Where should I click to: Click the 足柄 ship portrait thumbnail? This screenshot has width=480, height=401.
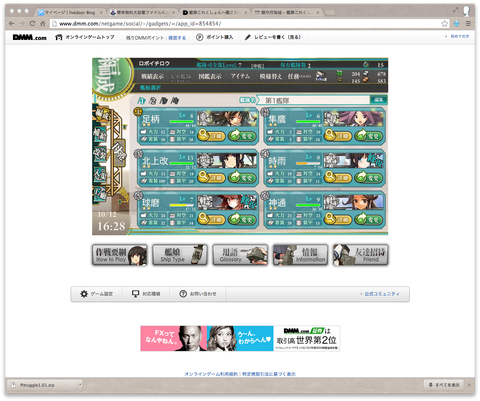click(x=227, y=119)
